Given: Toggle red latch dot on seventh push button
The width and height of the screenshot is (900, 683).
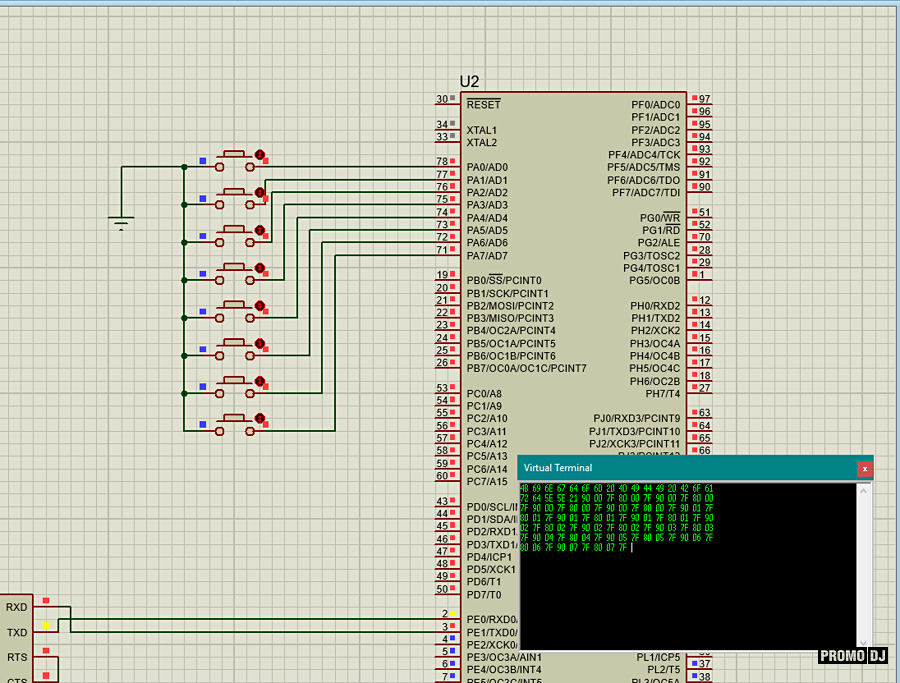Looking at the screenshot, I should (260, 381).
